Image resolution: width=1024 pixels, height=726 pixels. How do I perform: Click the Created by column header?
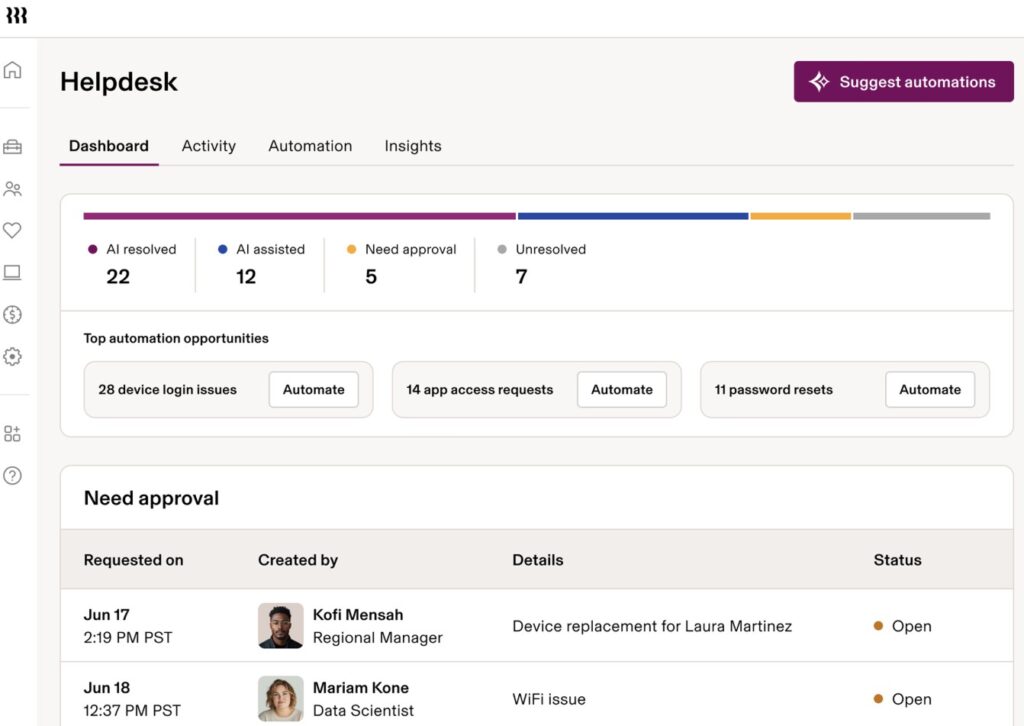click(298, 560)
